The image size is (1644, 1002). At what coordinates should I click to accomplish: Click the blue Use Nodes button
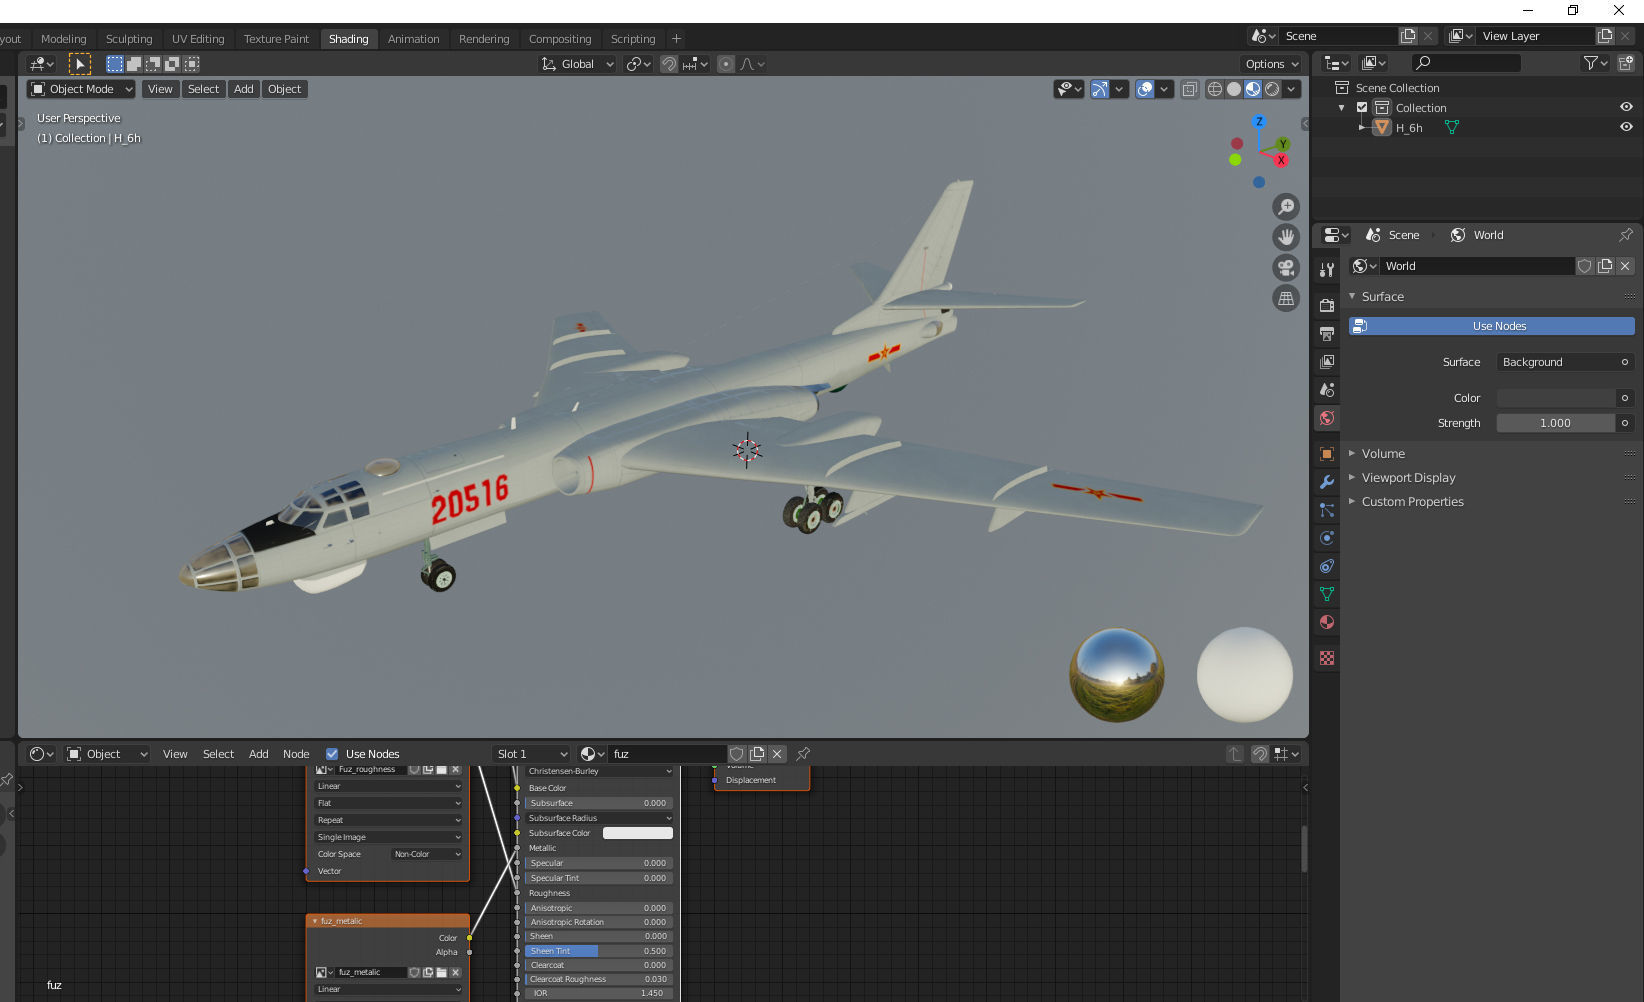coord(1491,326)
